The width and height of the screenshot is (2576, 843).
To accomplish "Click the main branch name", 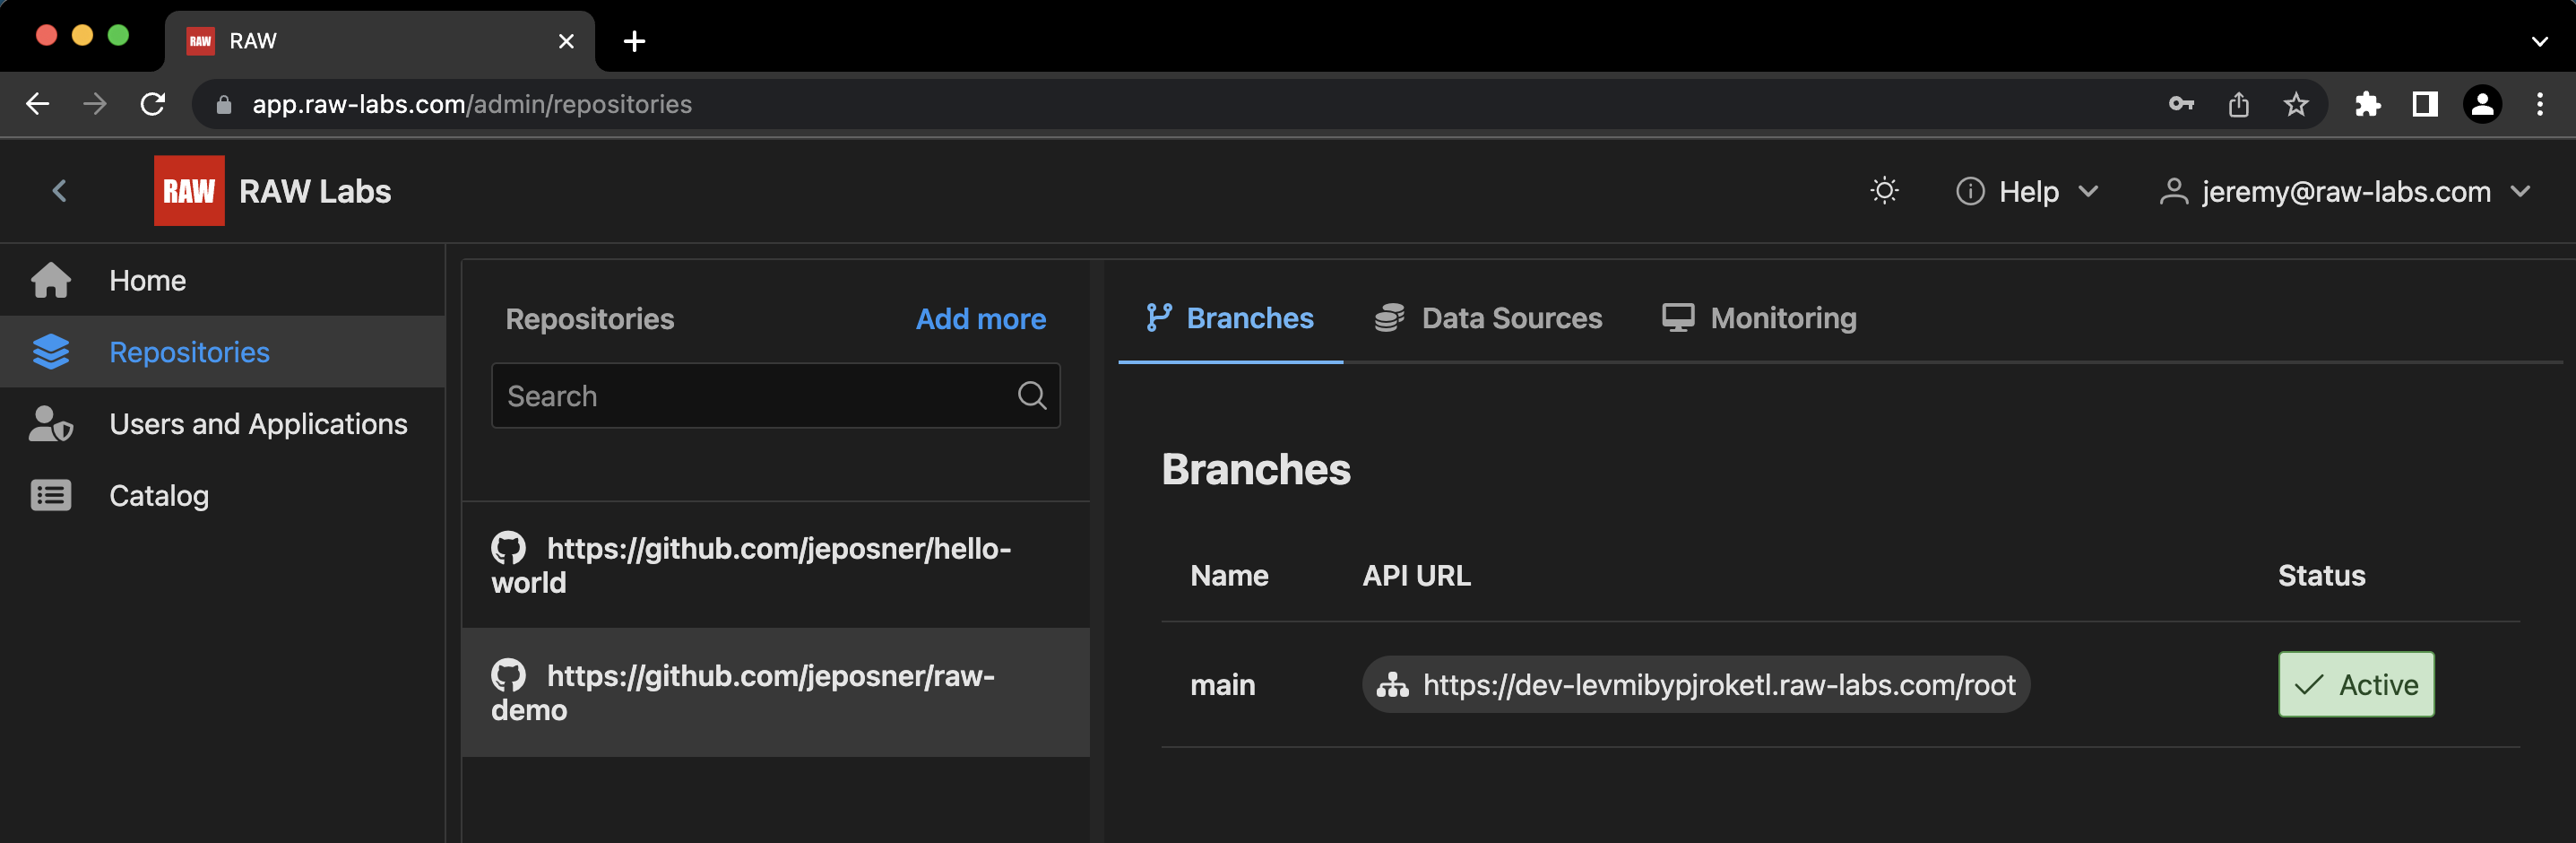I will tap(1222, 685).
